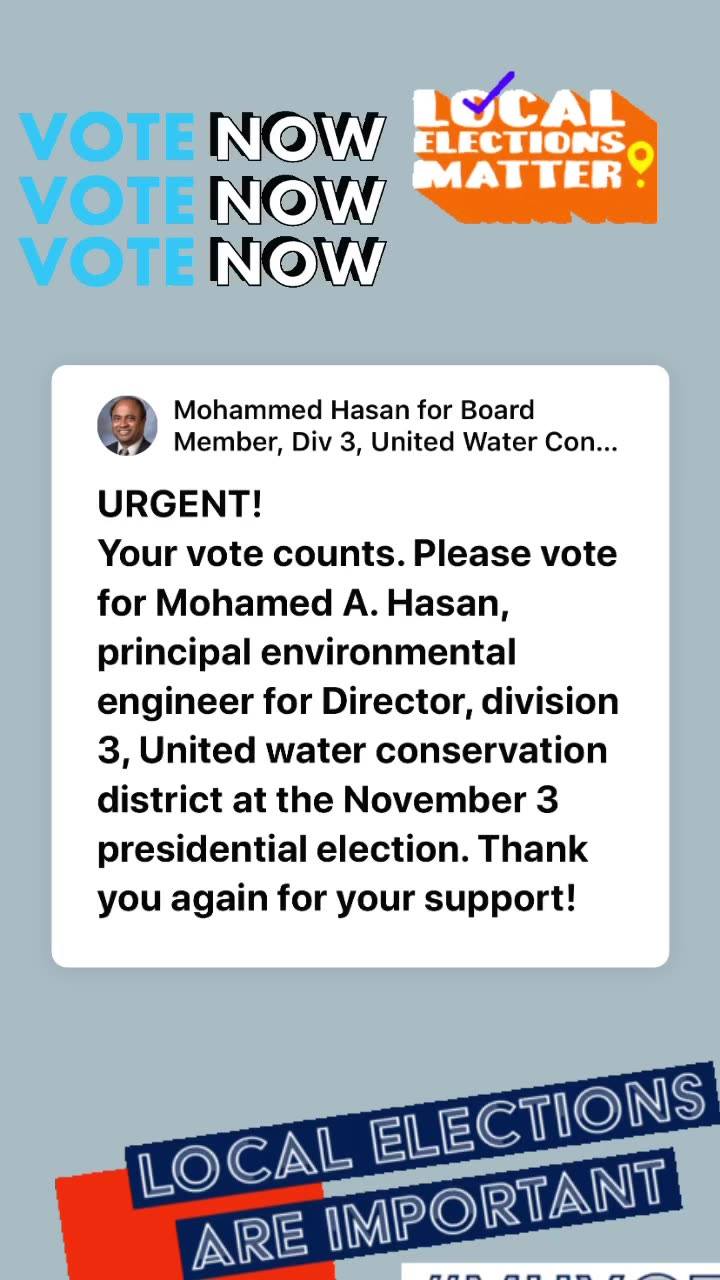Open Mohammed Hasan's profile avatar
720x1280 pixels.
pos(127,426)
